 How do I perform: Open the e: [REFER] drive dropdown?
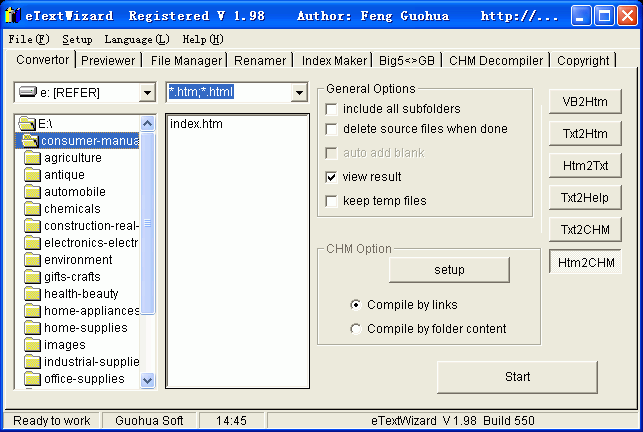(x=148, y=93)
